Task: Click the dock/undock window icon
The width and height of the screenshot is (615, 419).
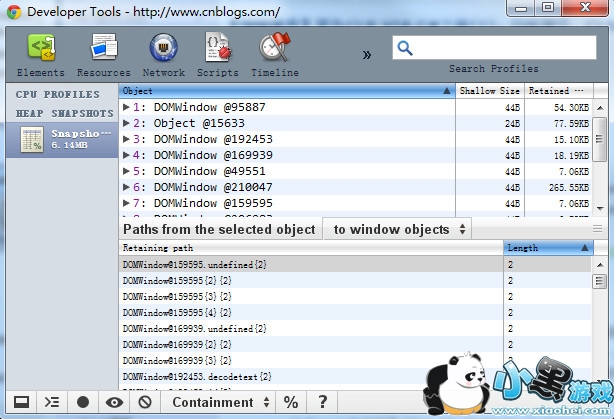Action: 19,402
